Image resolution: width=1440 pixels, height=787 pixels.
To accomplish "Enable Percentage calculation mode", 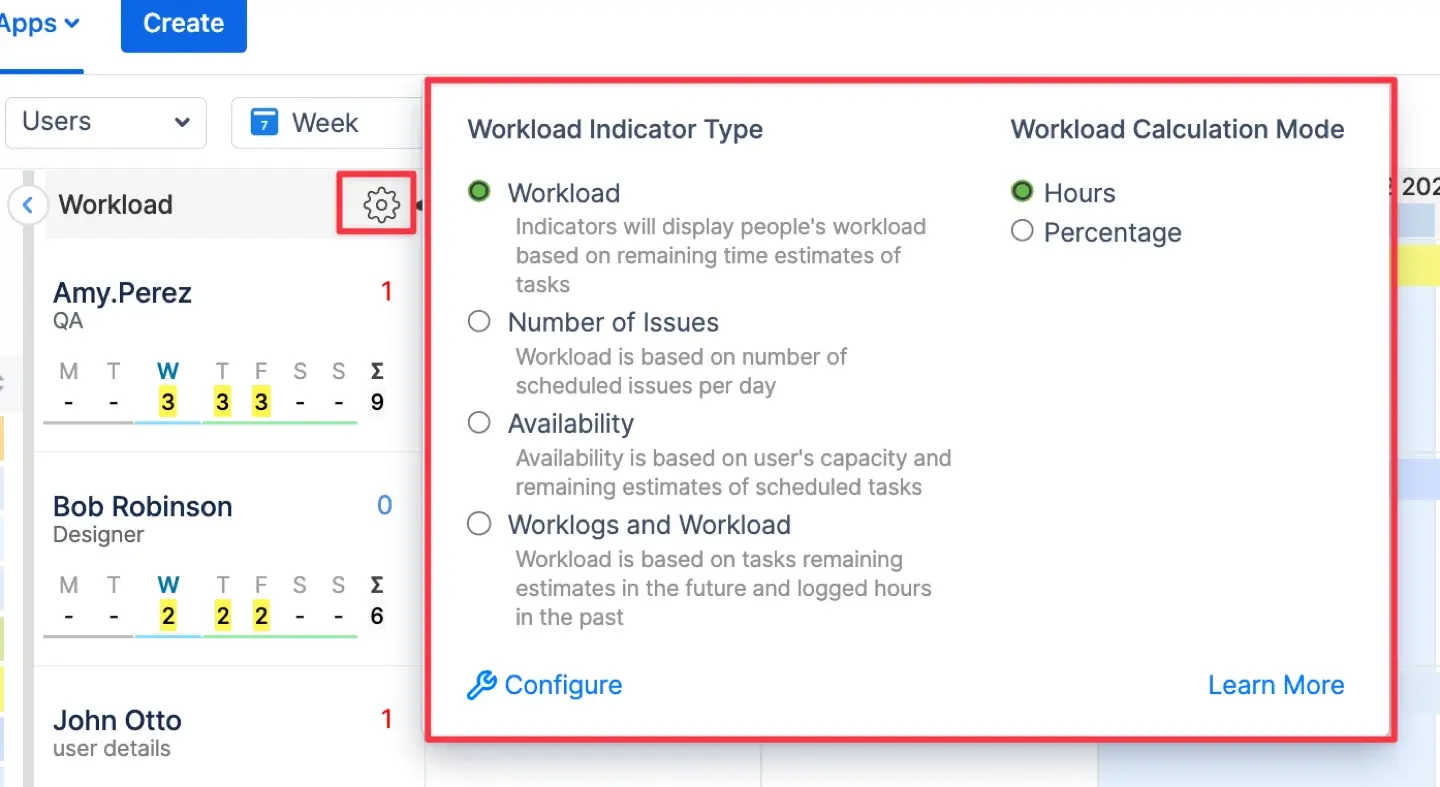I will click(1022, 231).
